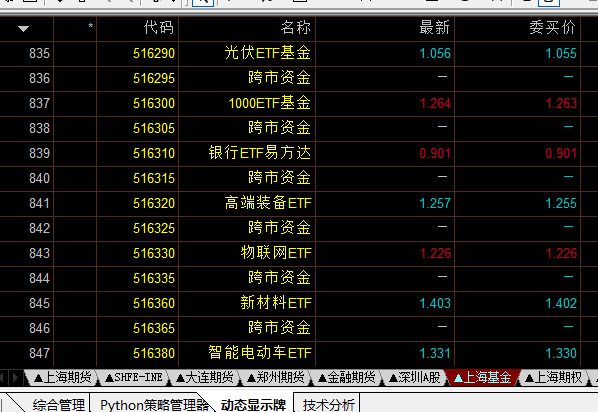The image size is (598, 412).
Task: Click bid price 1.402 of 新材料ETF
Action: (x=561, y=303)
